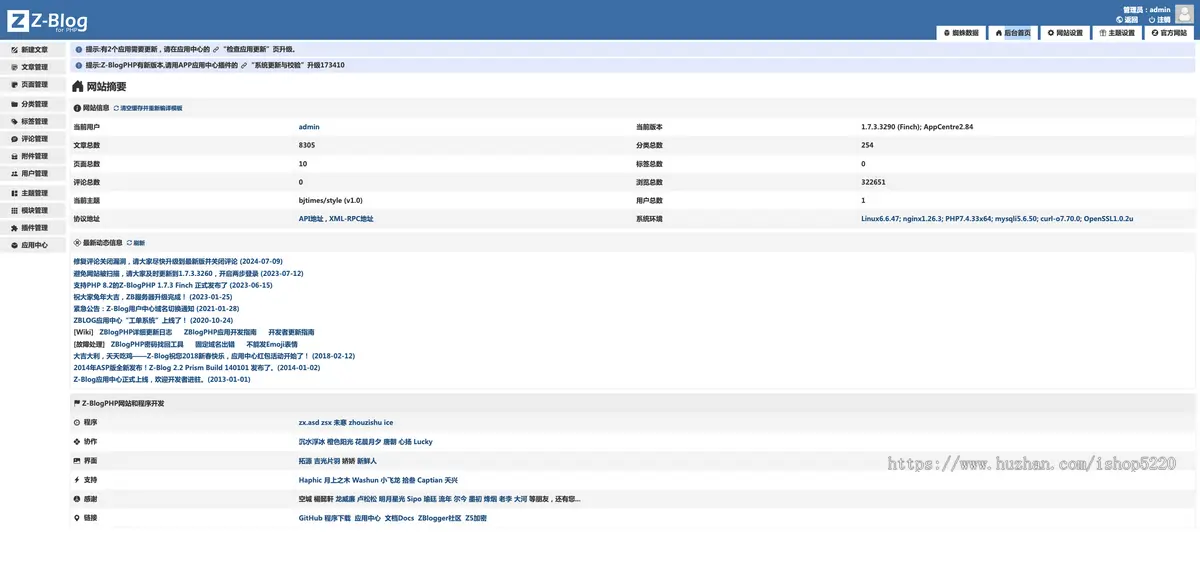Click the 检查应用更新 link in the notice

tap(246, 48)
